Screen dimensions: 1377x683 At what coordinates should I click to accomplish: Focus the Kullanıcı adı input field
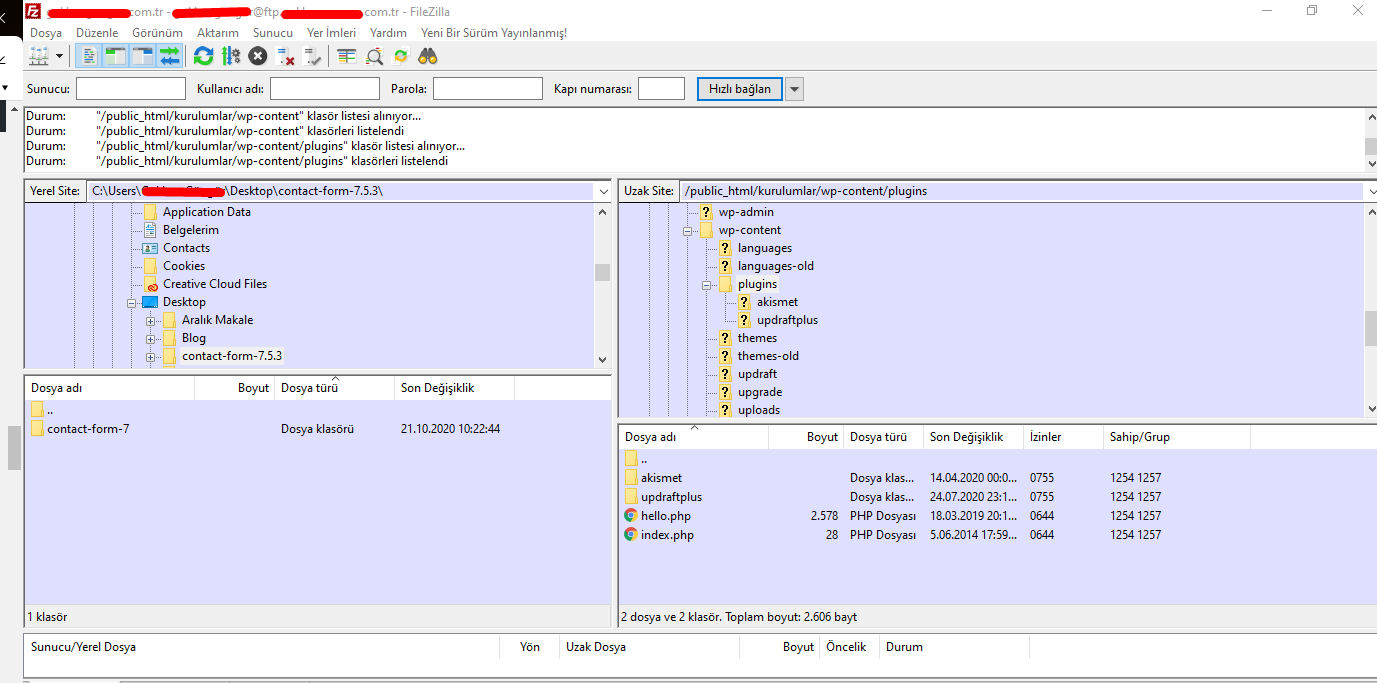tap(325, 89)
